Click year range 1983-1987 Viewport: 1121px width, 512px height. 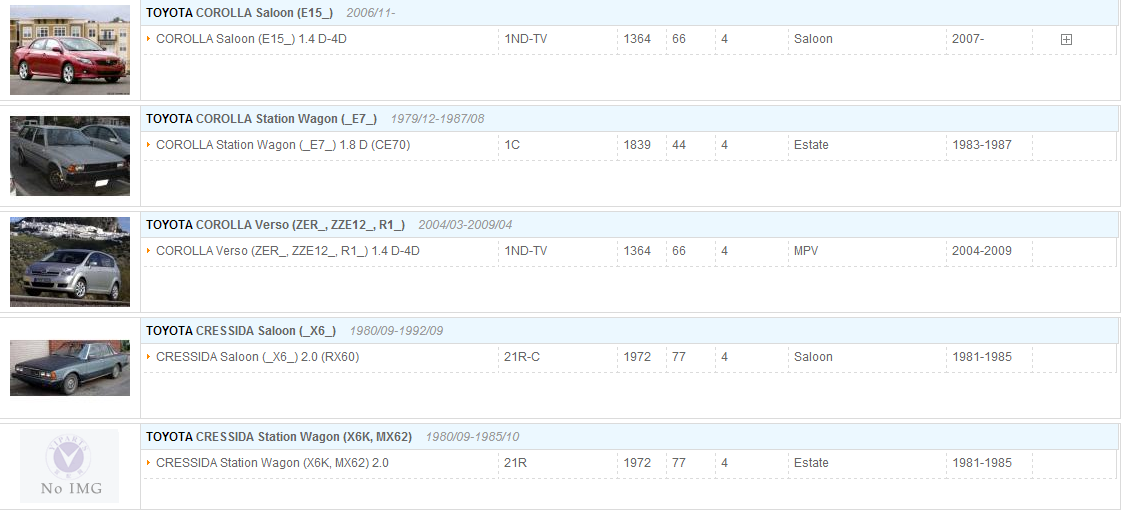[982, 144]
